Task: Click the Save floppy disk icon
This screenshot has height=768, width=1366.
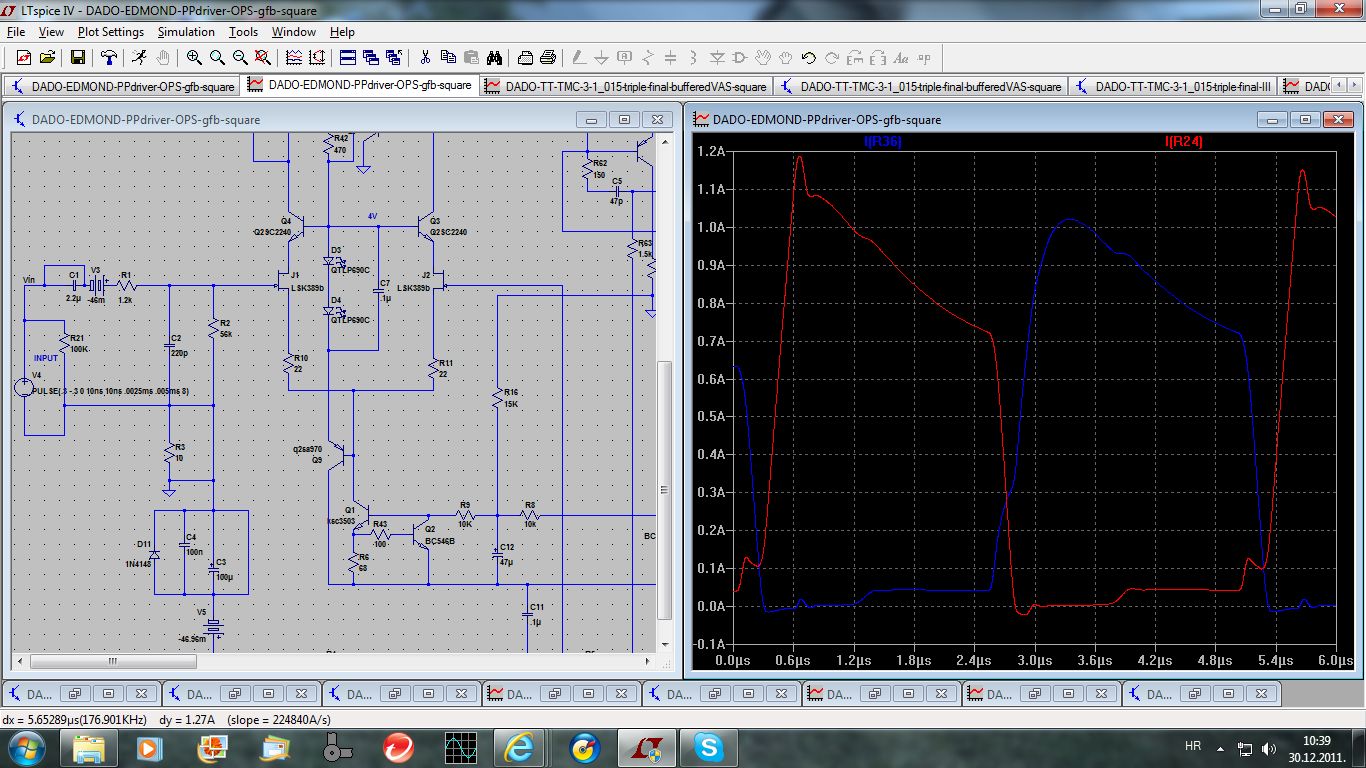Action: point(78,58)
